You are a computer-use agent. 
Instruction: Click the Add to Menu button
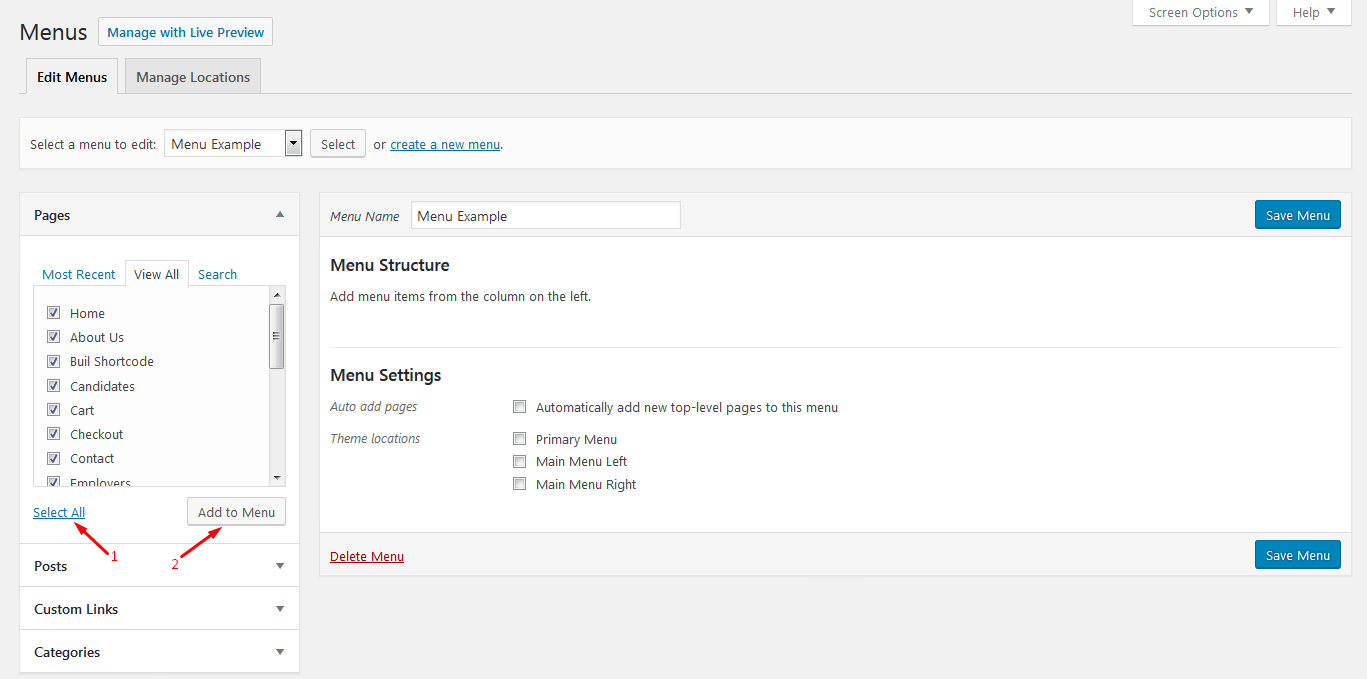click(x=236, y=512)
